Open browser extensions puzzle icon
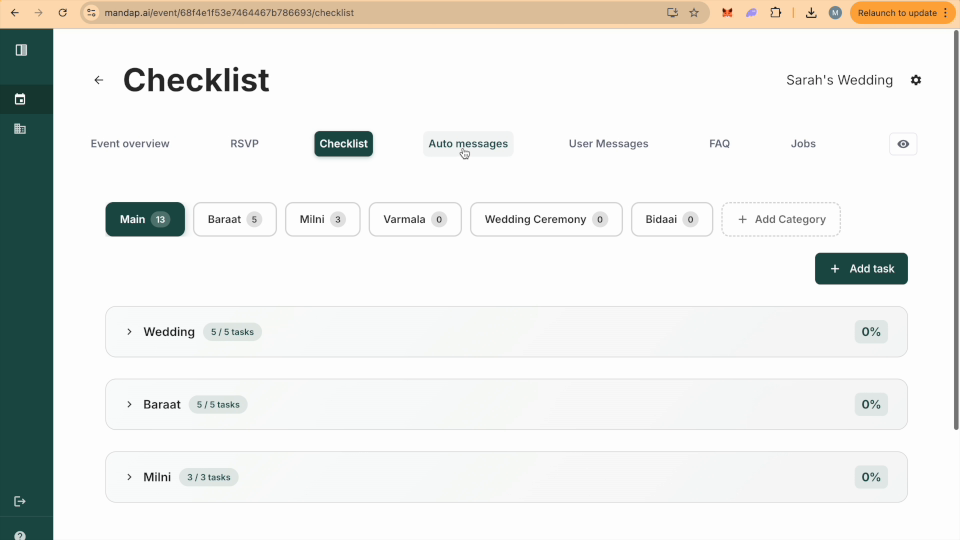The image size is (960, 540). [776, 13]
